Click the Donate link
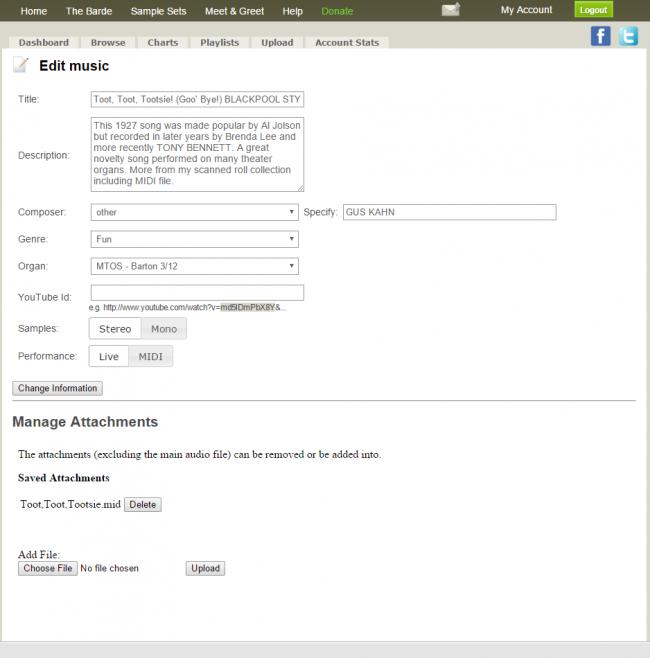This screenshot has height=658, width=650. [x=337, y=11]
